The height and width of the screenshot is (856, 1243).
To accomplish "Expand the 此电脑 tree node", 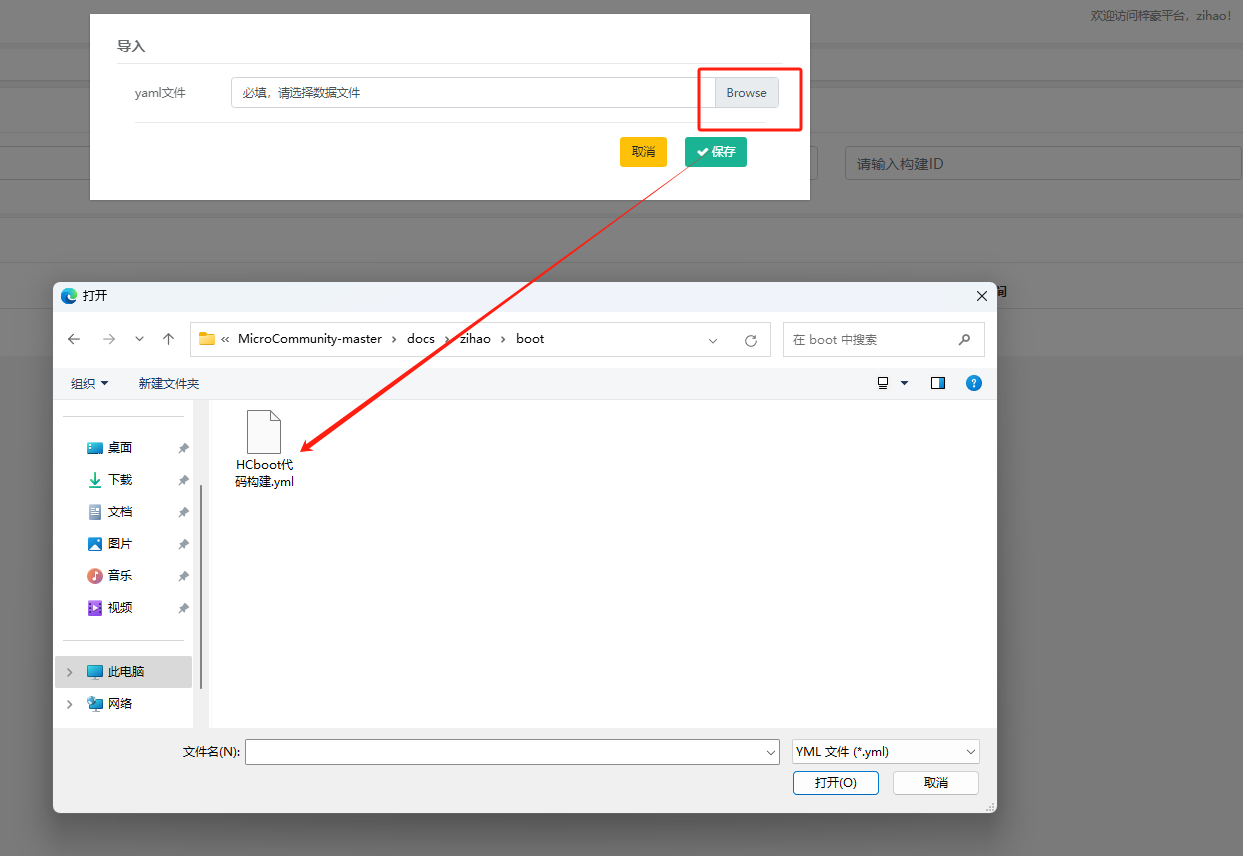I will [69, 672].
